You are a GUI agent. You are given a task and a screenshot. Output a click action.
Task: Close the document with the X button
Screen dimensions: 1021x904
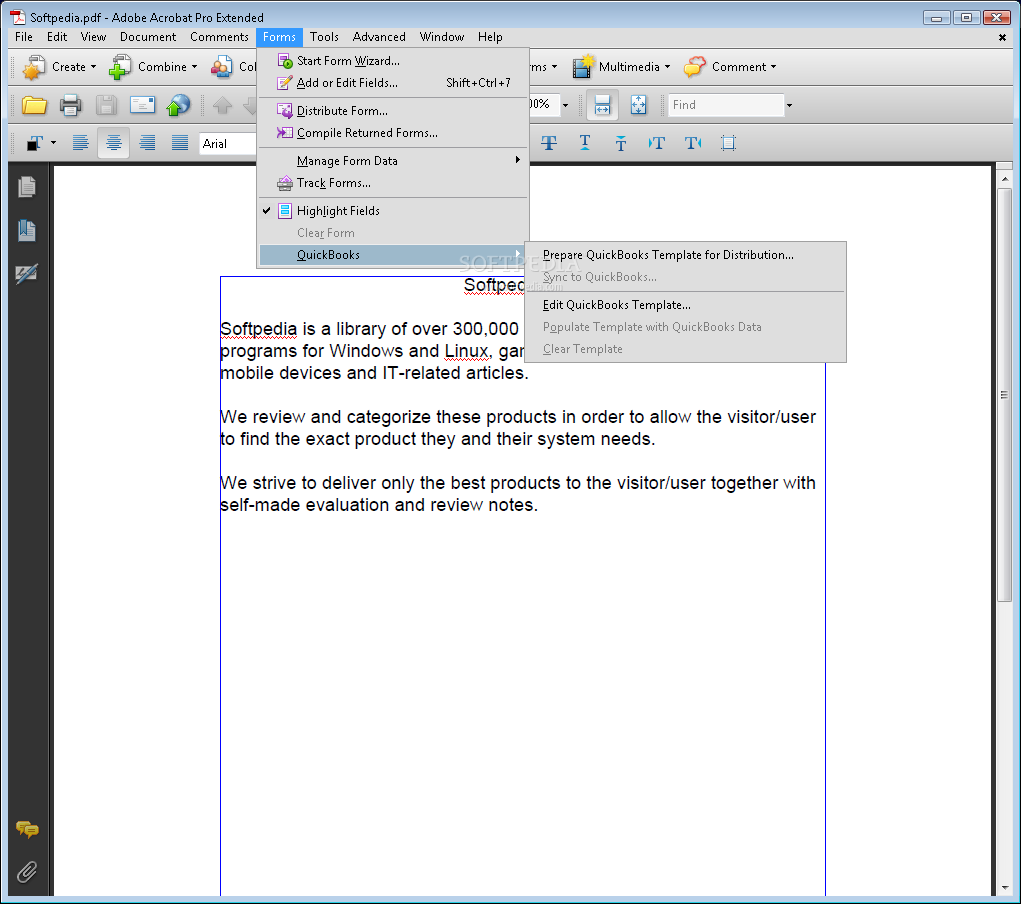[x=1002, y=37]
